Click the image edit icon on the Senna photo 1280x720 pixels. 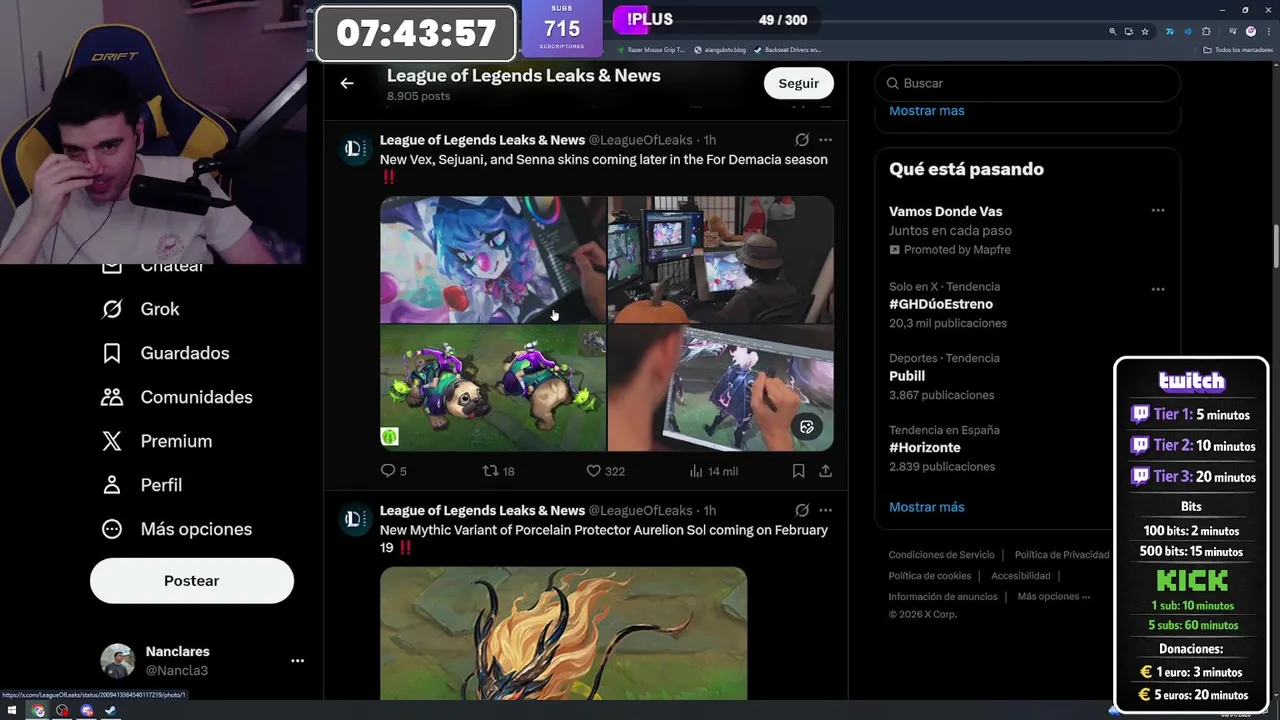point(807,427)
